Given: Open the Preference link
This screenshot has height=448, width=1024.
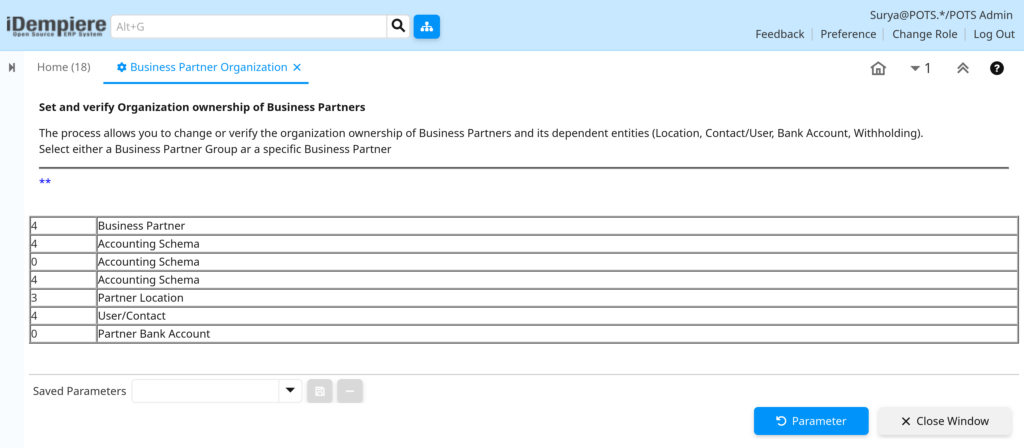Looking at the screenshot, I should tap(848, 34).
